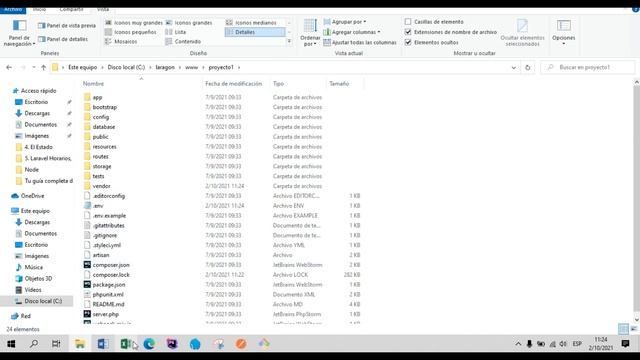640x360 pixels.
Task: Open Objetos 3D in navigation pane
Action: [38, 278]
